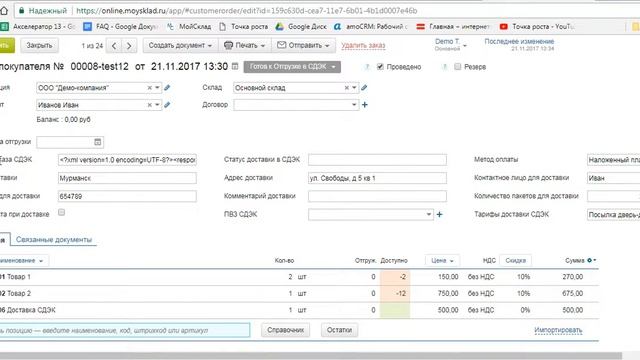
Task: Open the Google Диск bookmark
Action: point(301,27)
